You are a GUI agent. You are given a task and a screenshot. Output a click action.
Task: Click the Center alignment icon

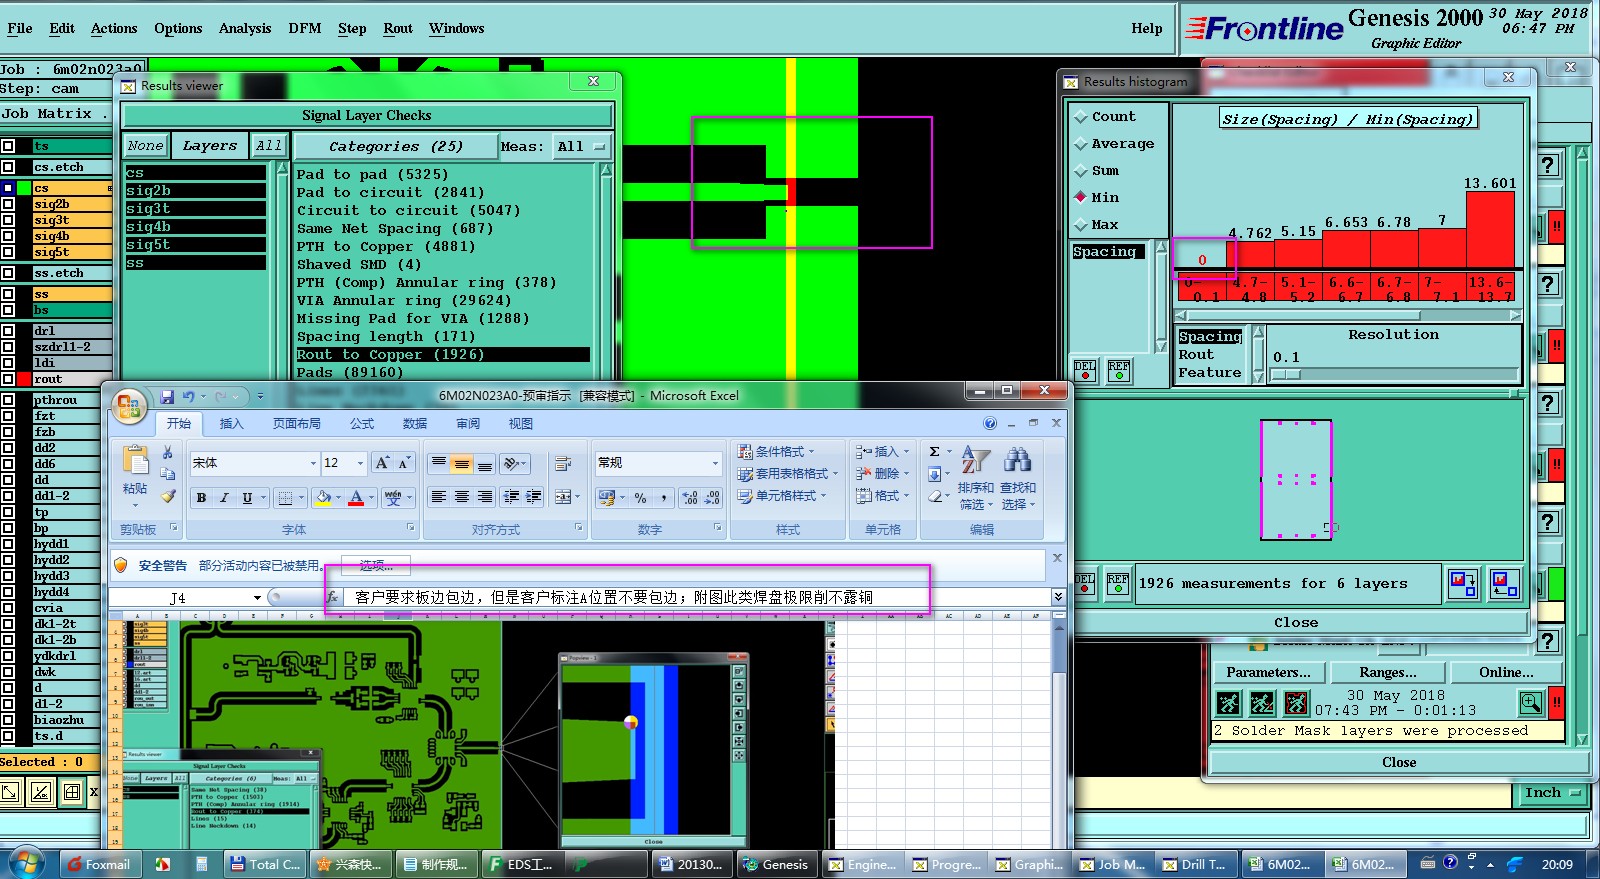[x=461, y=497]
